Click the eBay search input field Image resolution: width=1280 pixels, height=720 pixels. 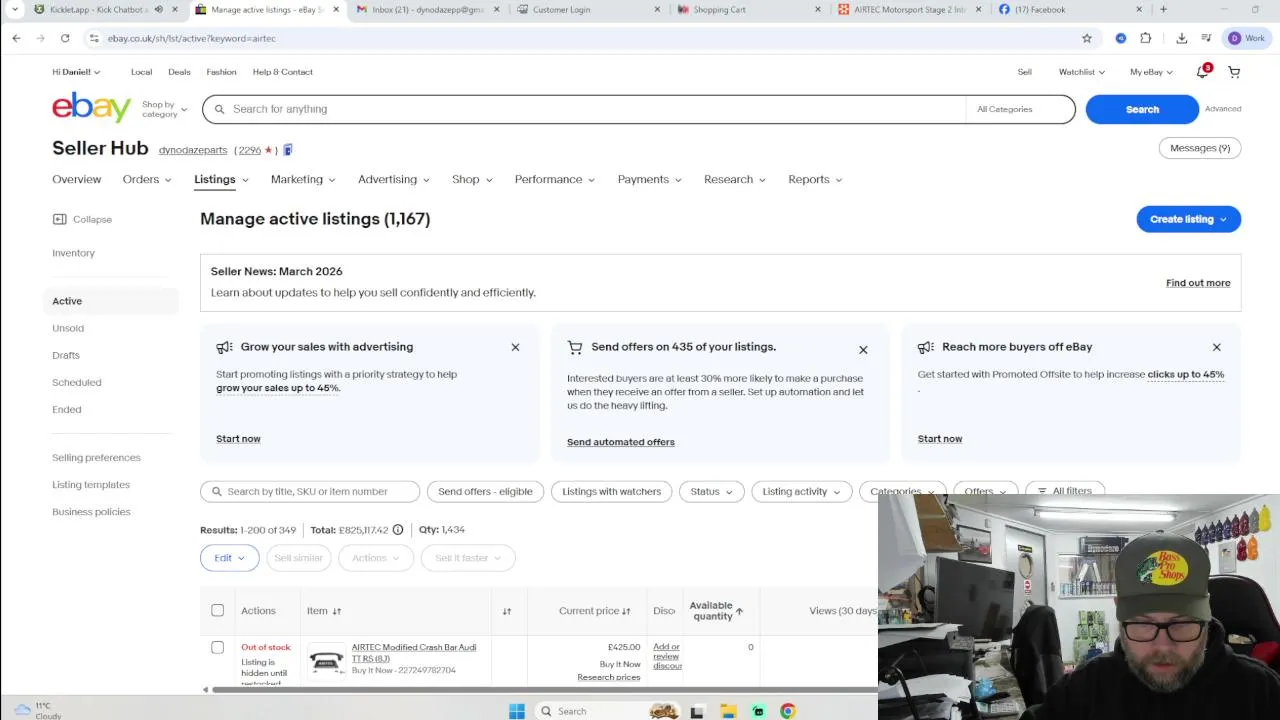(x=585, y=109)
